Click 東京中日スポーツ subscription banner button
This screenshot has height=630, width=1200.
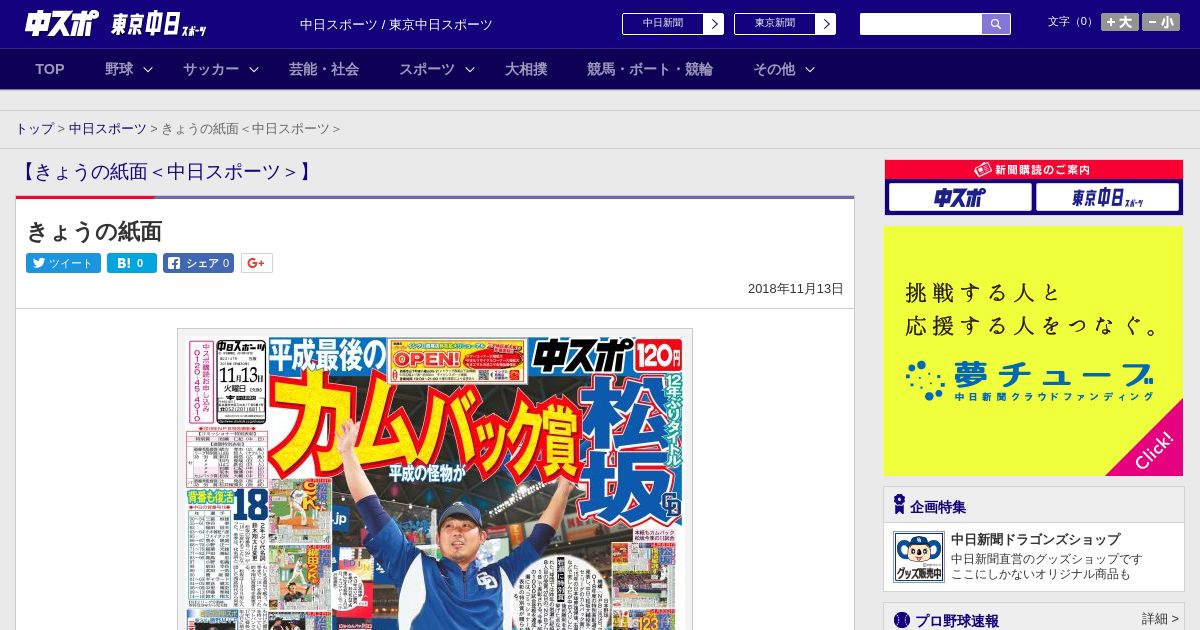(1107, 198)
